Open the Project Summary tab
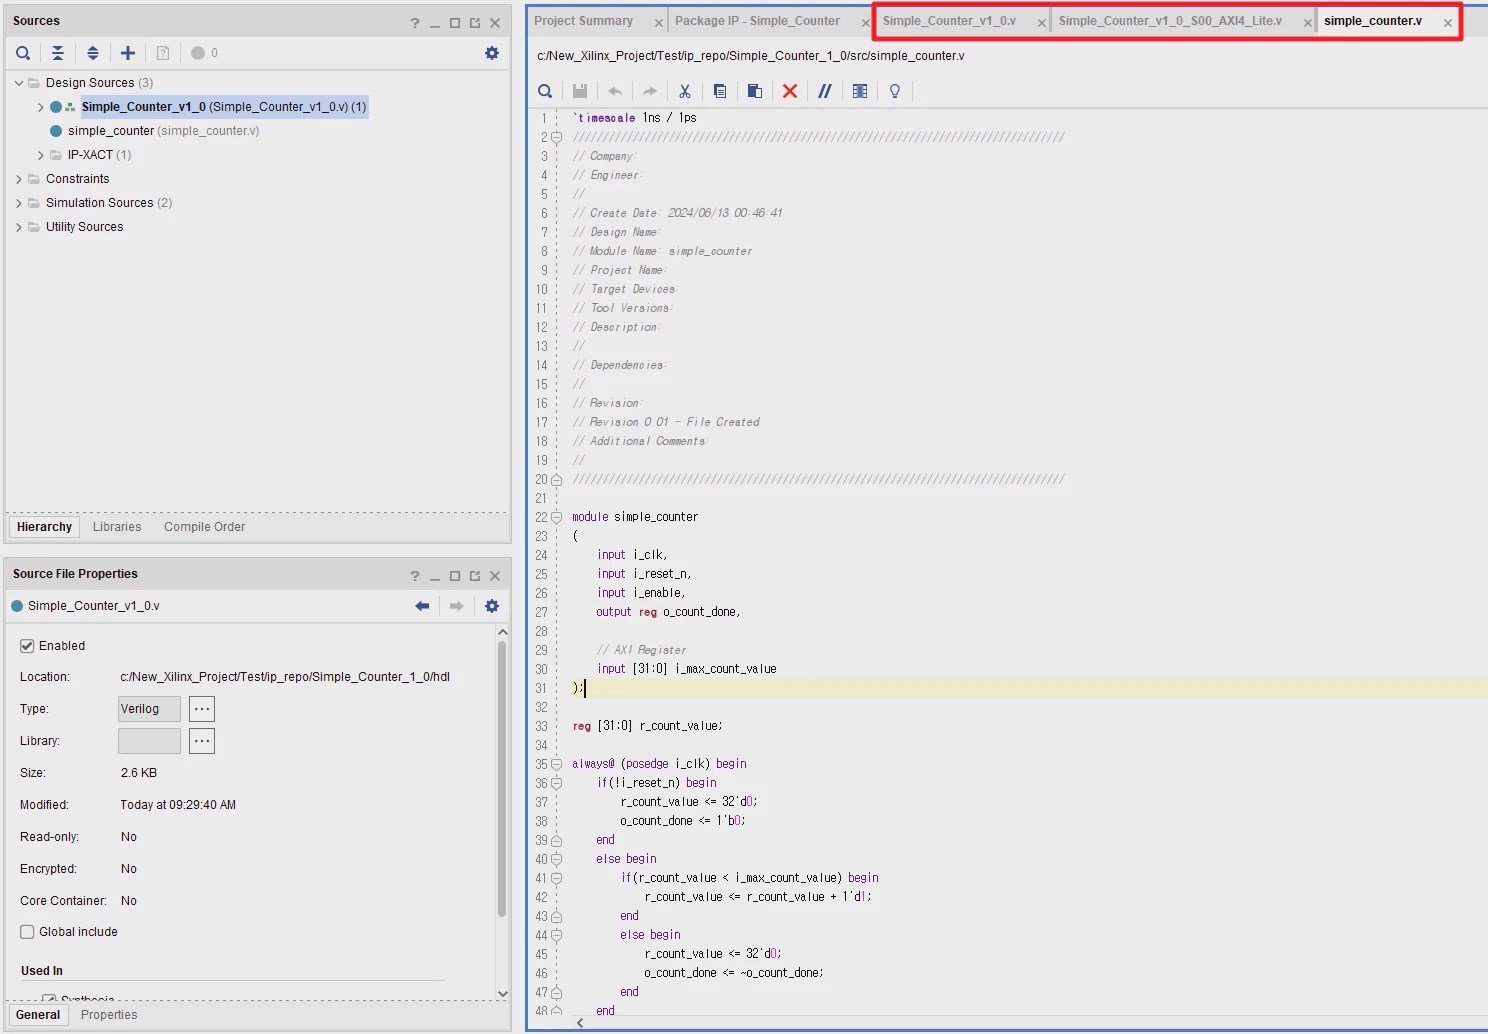This screenshot has height=1034, width=1488. pyautogui.click(x=583, y=21)
